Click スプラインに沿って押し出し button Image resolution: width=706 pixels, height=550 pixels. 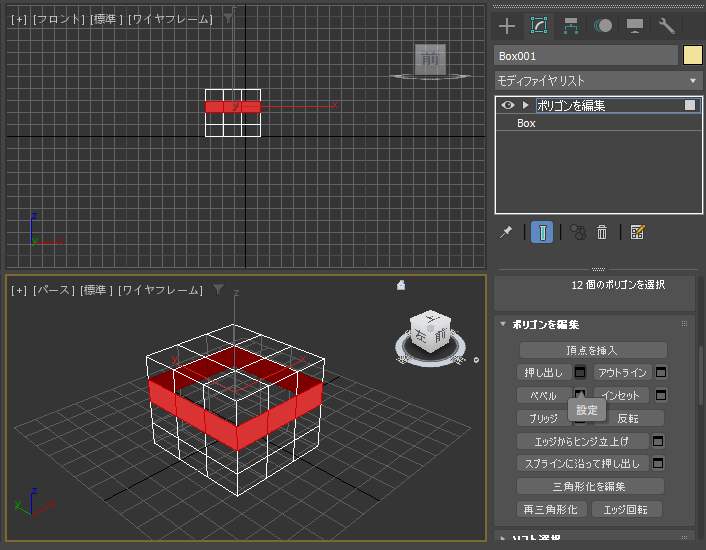click(582, 464)
